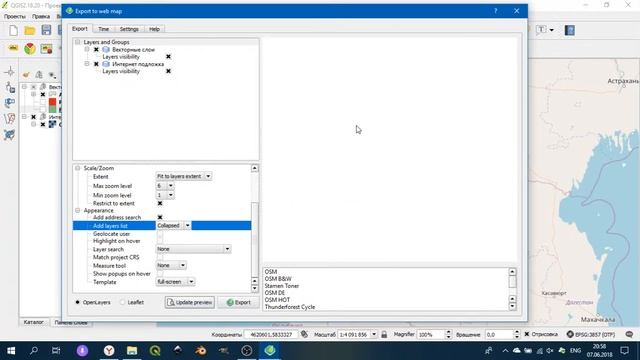Click the red color swatch in layers panel
The height and width of the screenshot is (360, 640).
click(53, 102)
